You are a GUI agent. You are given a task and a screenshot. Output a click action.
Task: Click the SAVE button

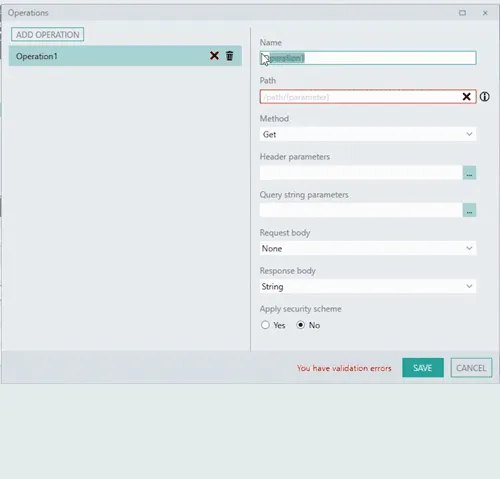(423, 368)
